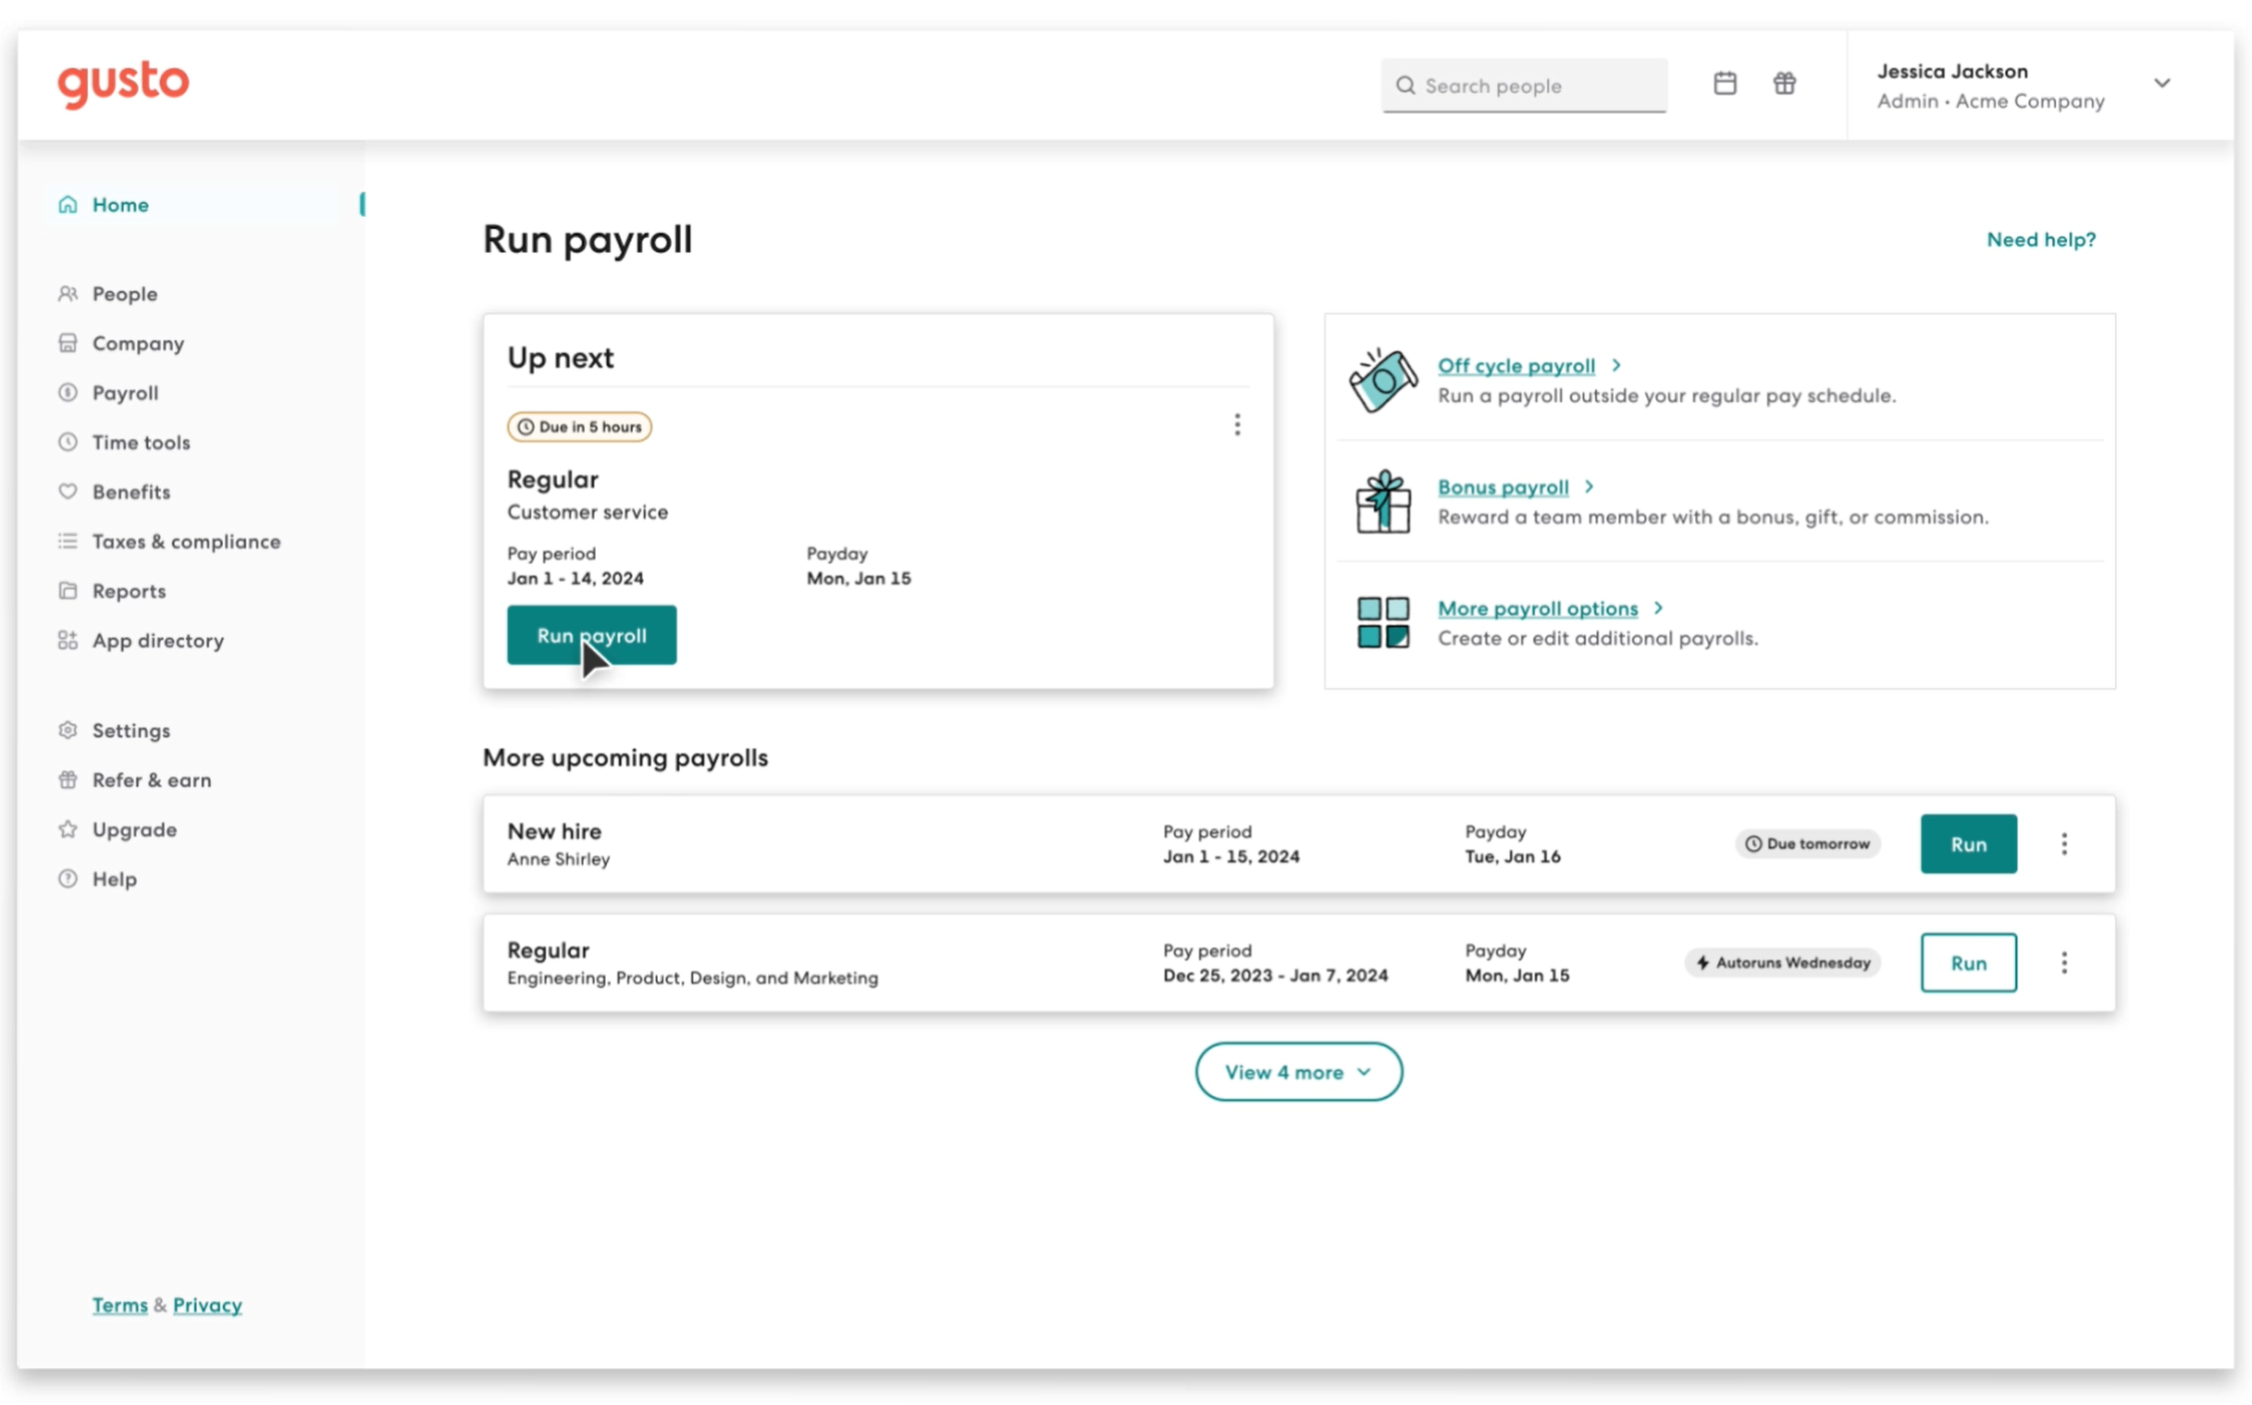Click the More payroll options grid icon
This screenshot has height=1405, width=2252.
pyautogui.click(x=1382, y=623)
